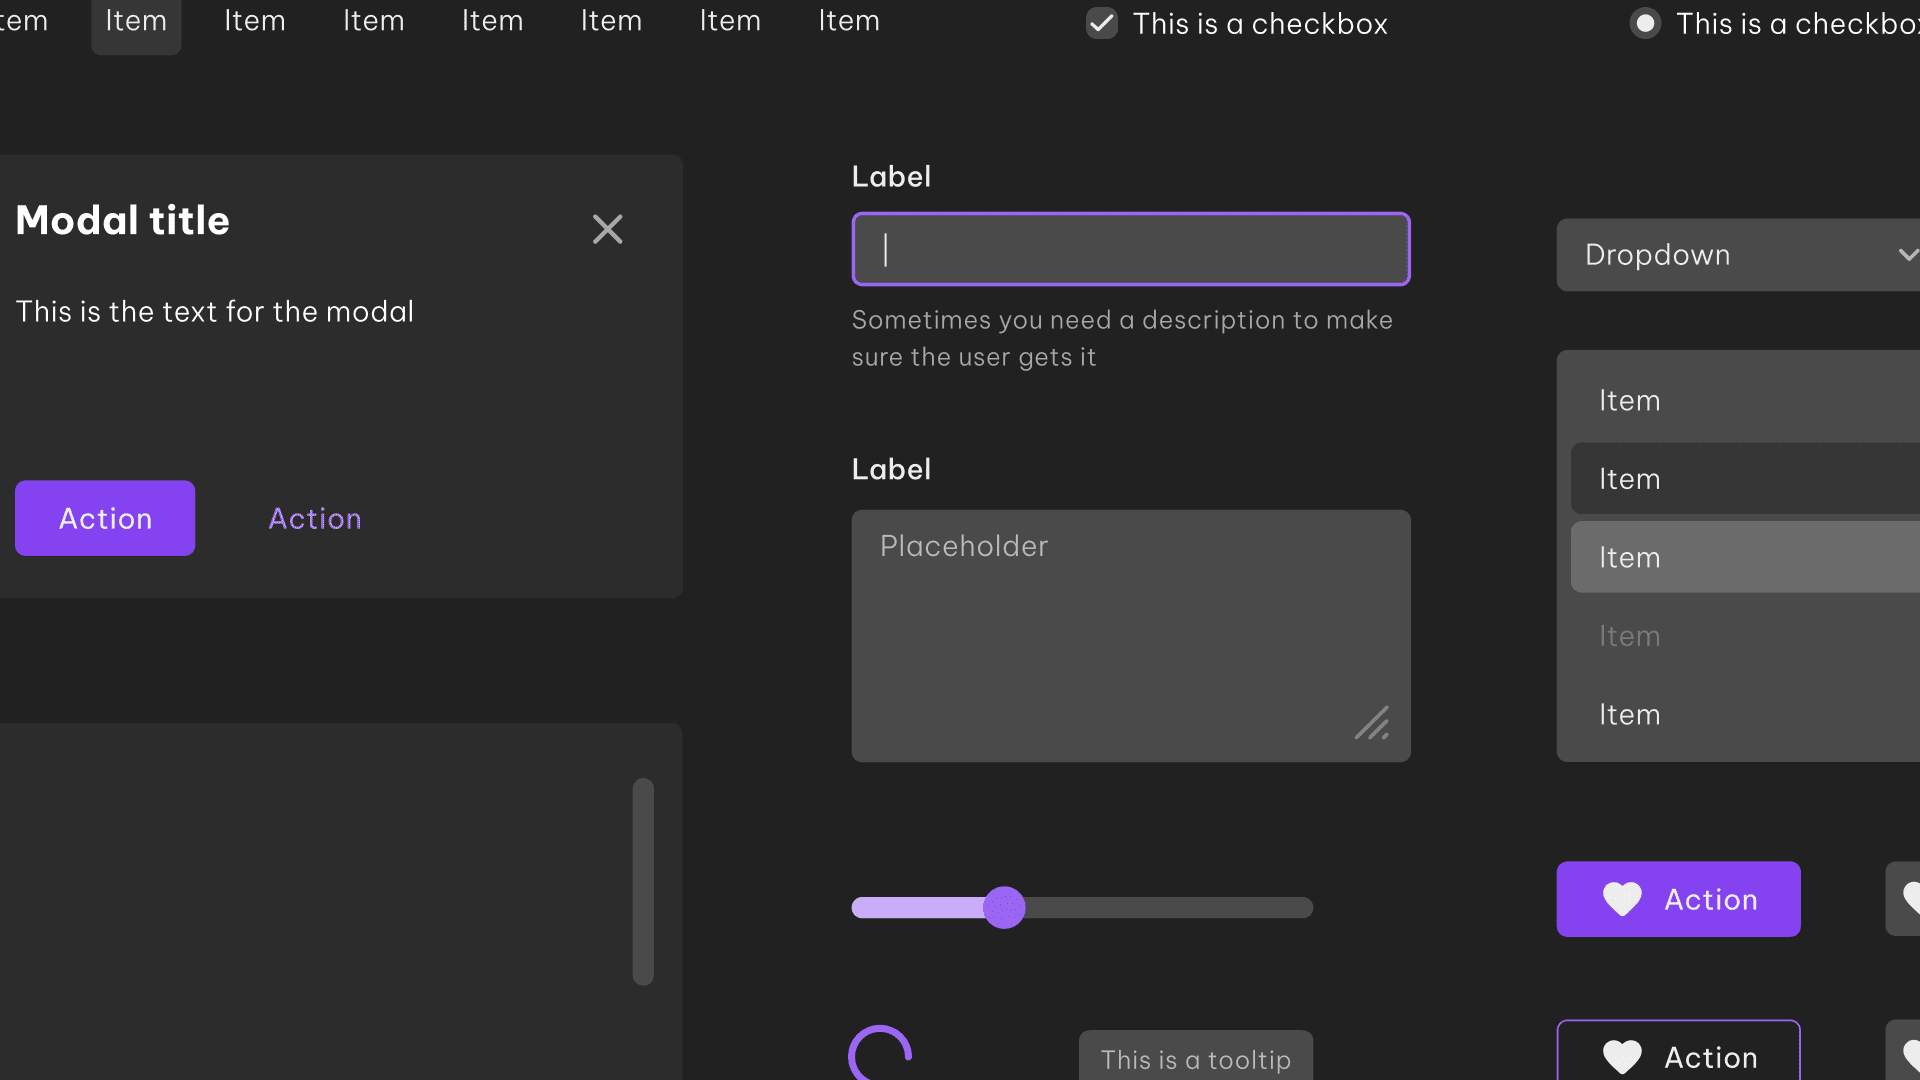Screen dimensions: 1920x1080
Task: Click heart icon in filled purple Action button
Action: pos(1622,899)
